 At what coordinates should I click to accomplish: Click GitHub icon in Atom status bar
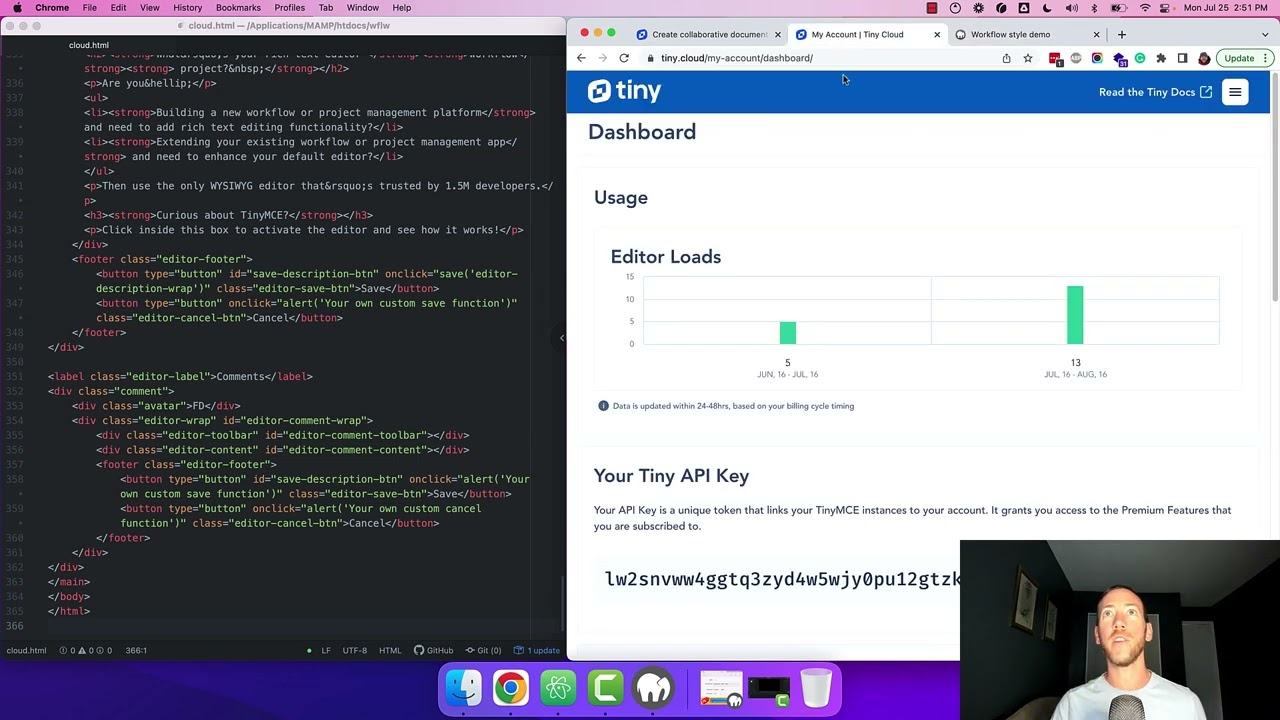(x=434, y=650)
